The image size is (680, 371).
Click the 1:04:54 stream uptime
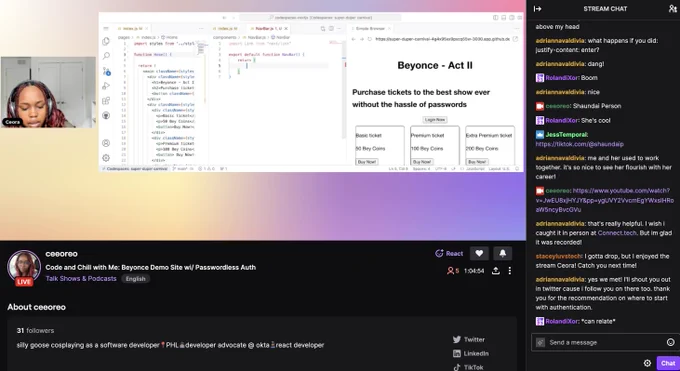point(474,271)
